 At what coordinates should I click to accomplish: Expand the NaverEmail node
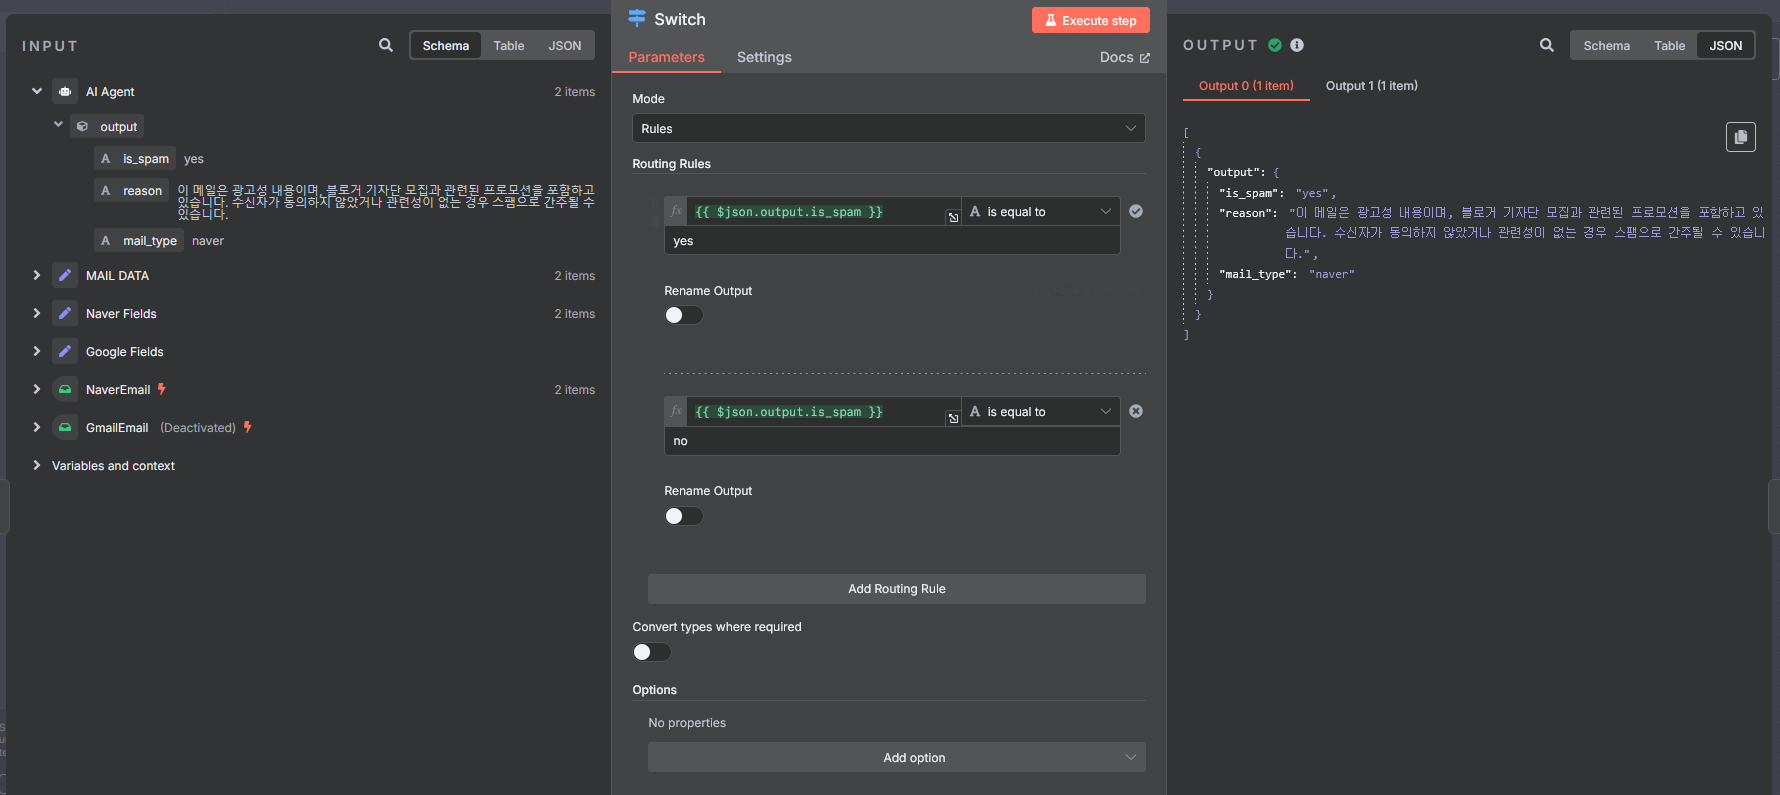[x=37, y=389]
